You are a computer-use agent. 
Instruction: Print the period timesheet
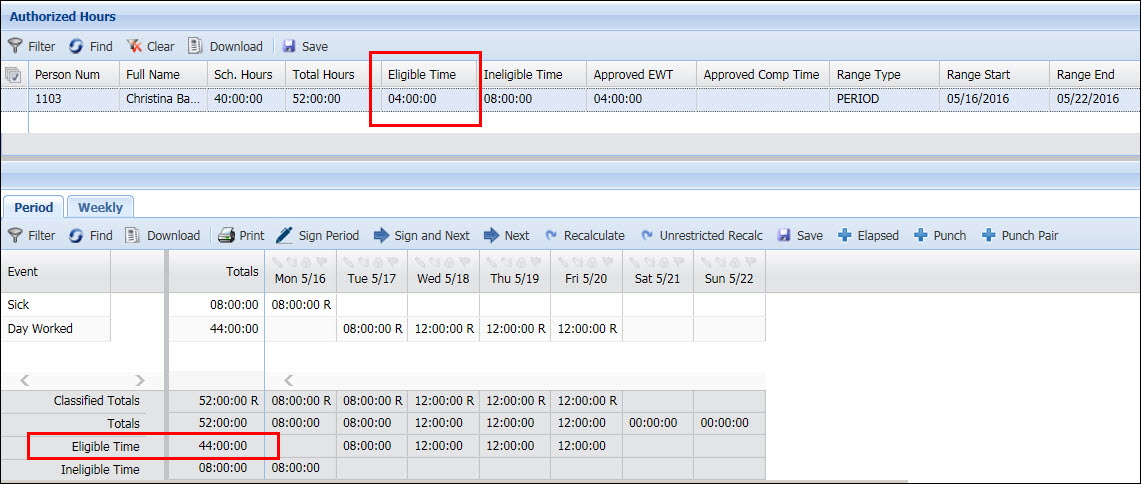[x=241, y=236]
